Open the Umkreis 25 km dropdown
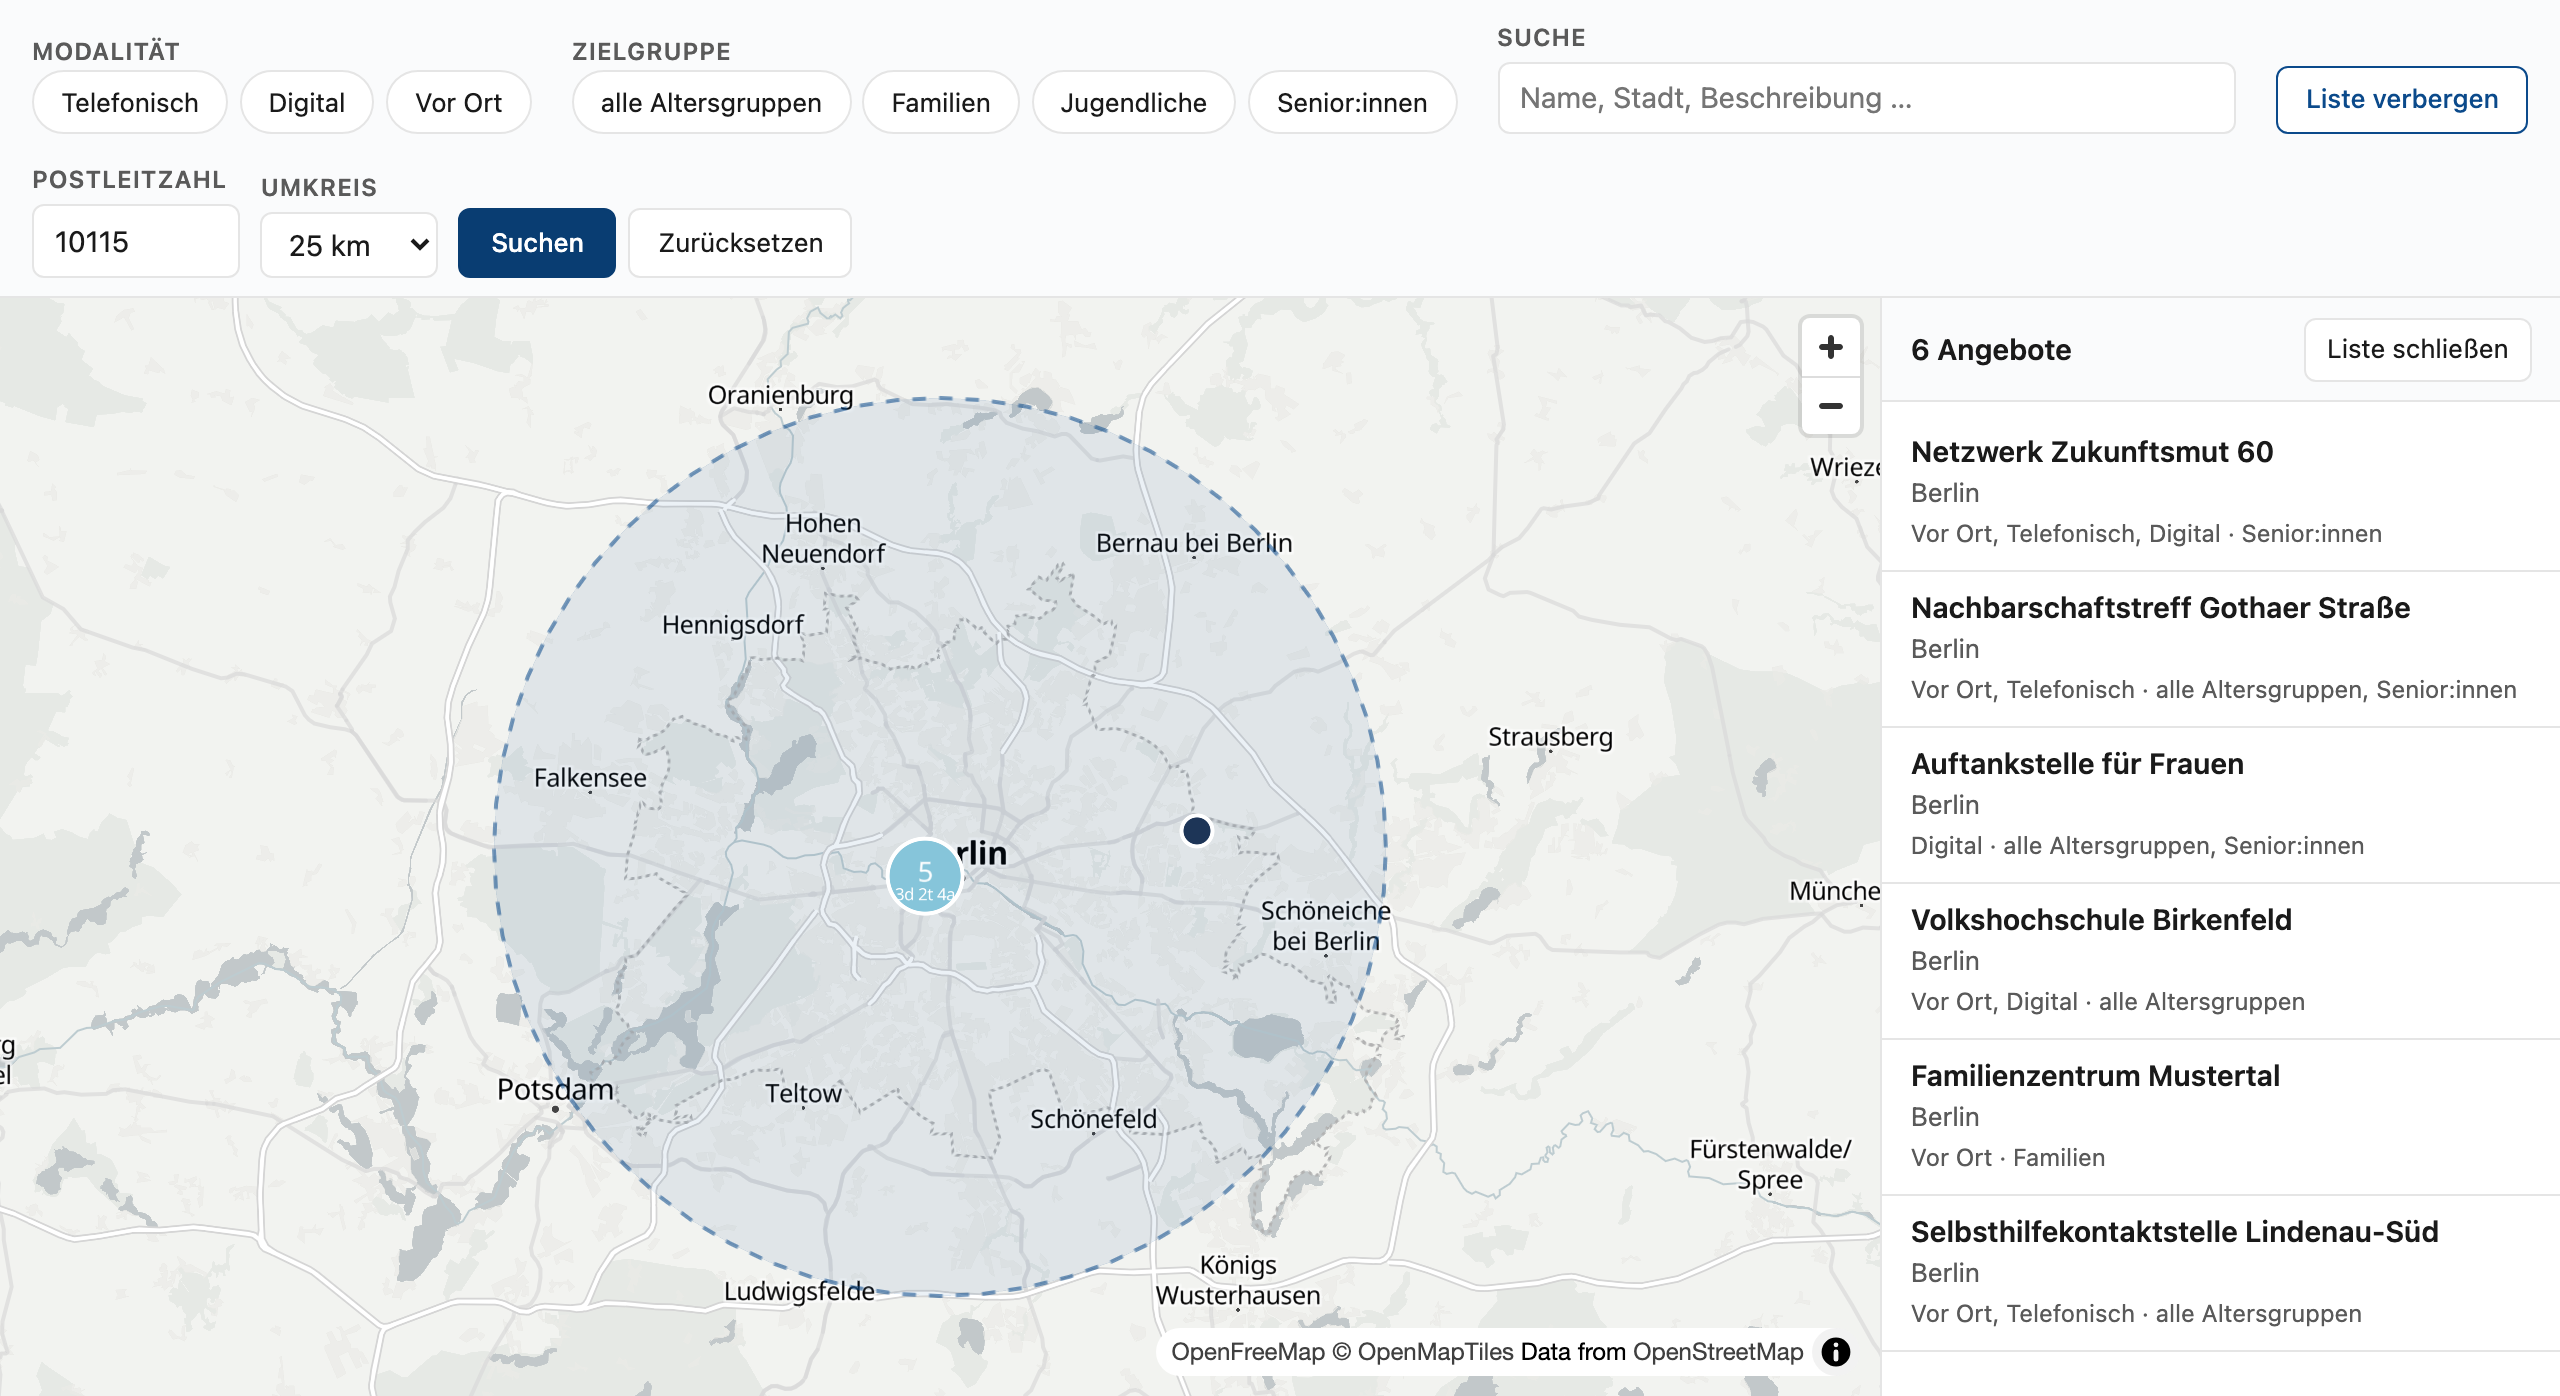Viewport: 2560px width, 1396px height. click(349, 245)
